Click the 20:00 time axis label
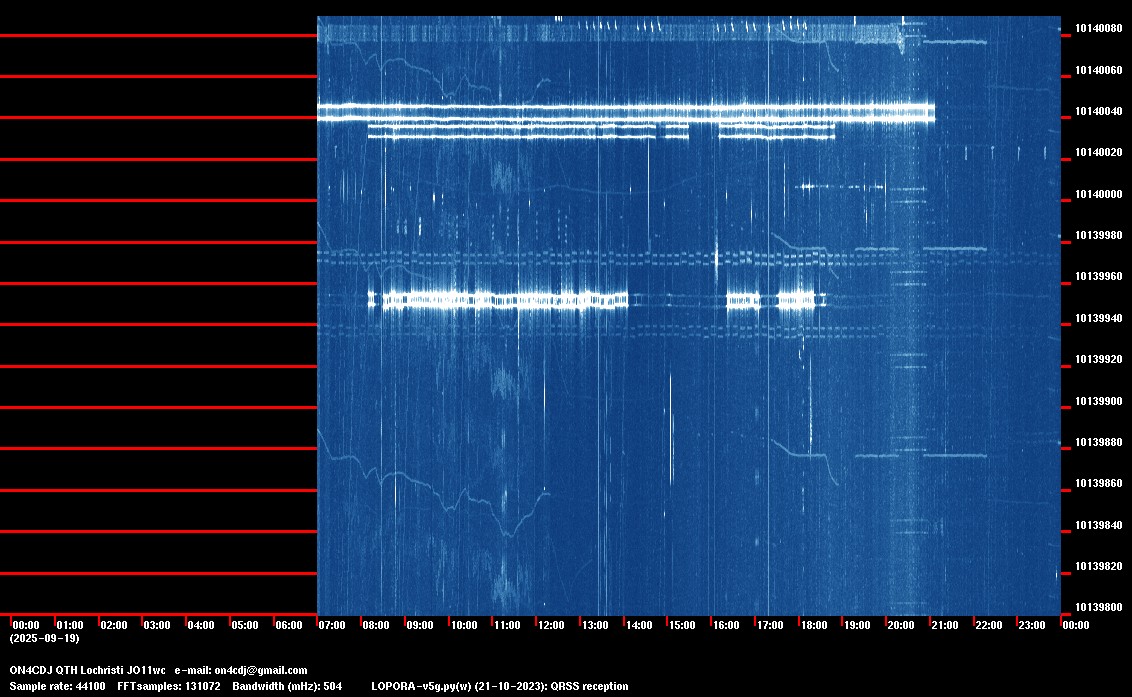This screenshot has width=1132, height=697. [900, 625]
